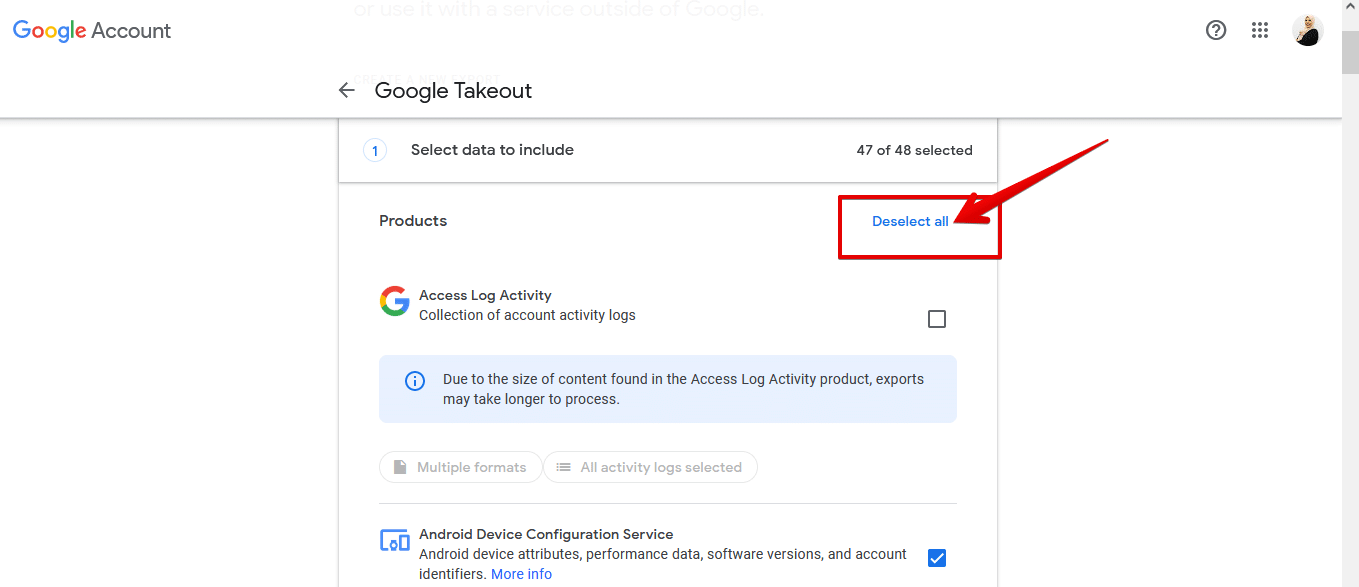Collapse the Select data to include section

pyautogui.click(x=668, y=150)
